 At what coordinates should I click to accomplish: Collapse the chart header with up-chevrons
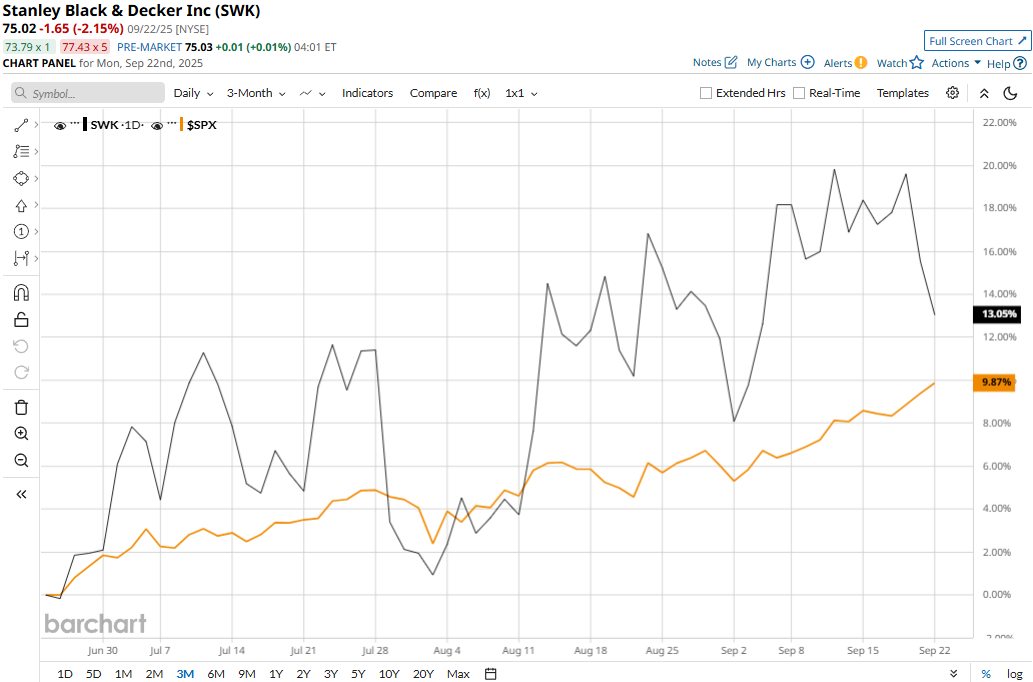(x=984, y=94)
